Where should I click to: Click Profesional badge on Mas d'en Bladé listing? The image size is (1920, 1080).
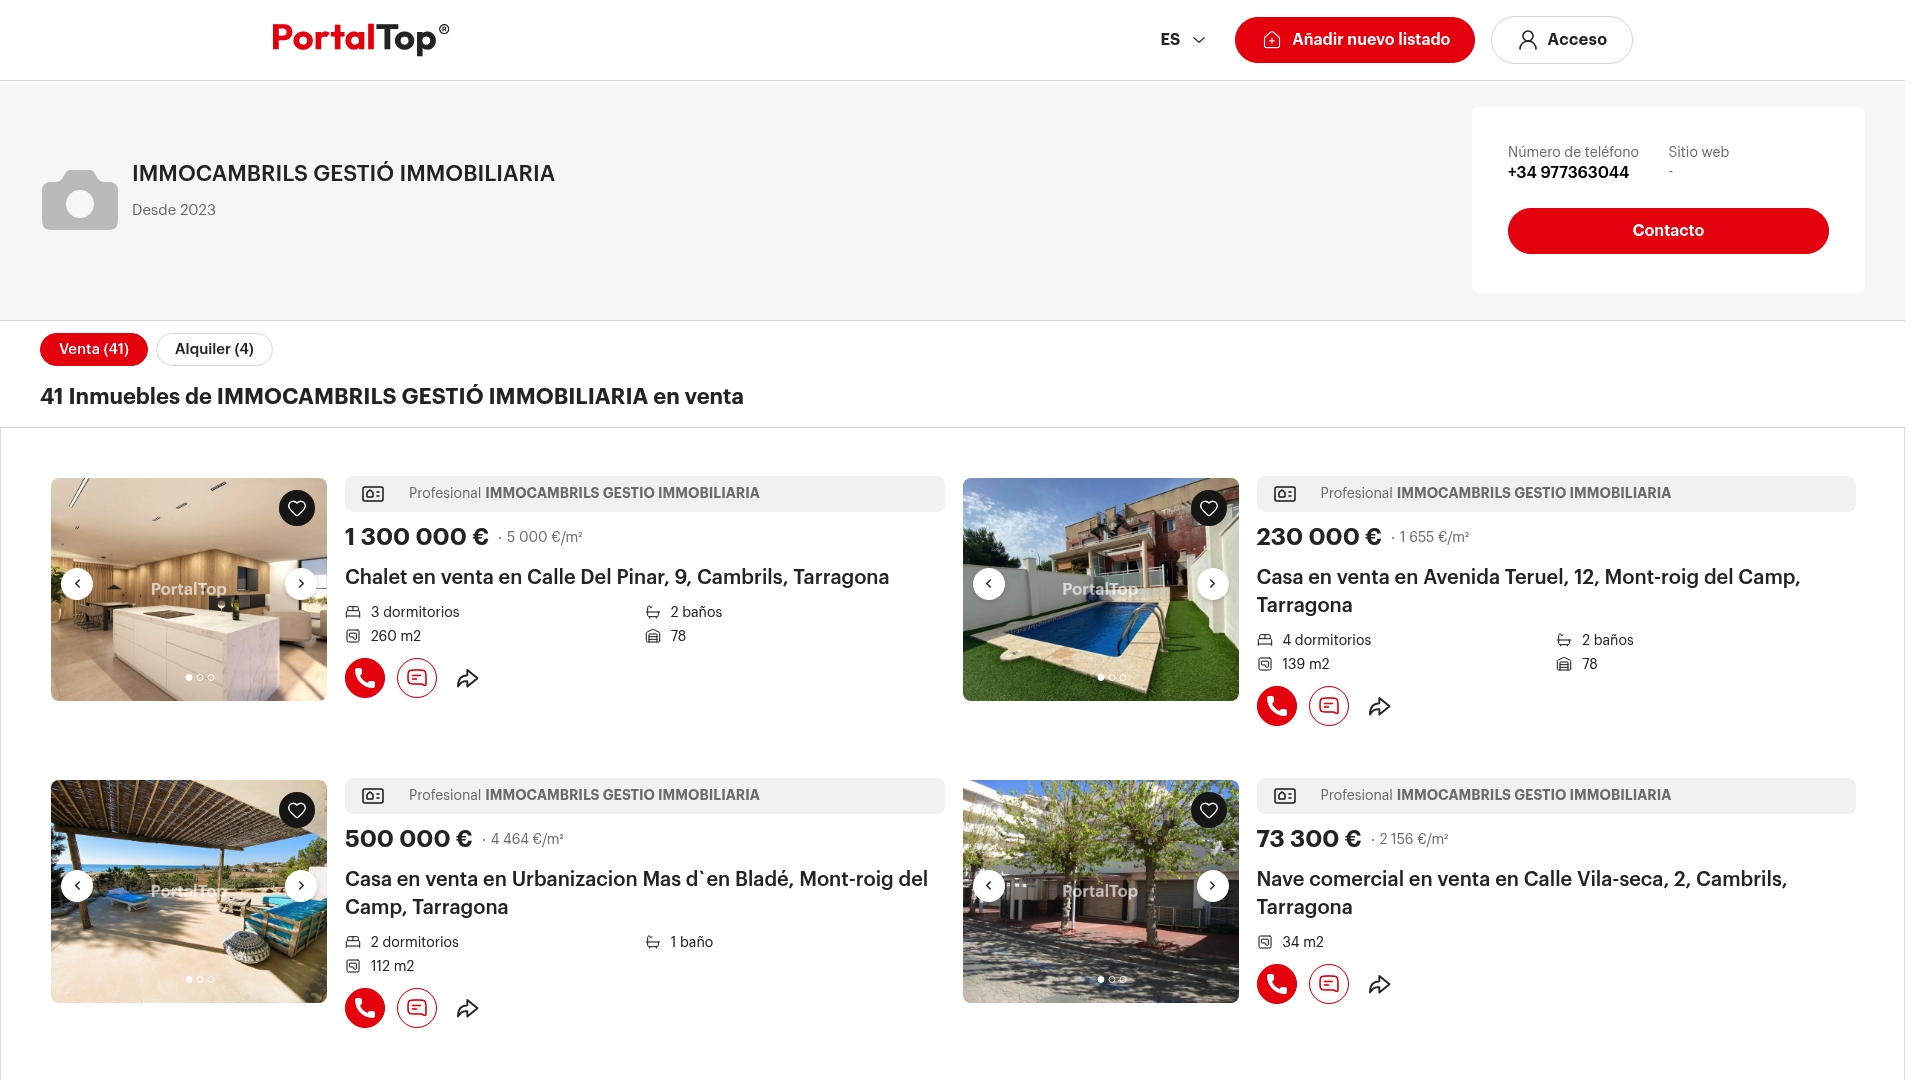(645, 796)
